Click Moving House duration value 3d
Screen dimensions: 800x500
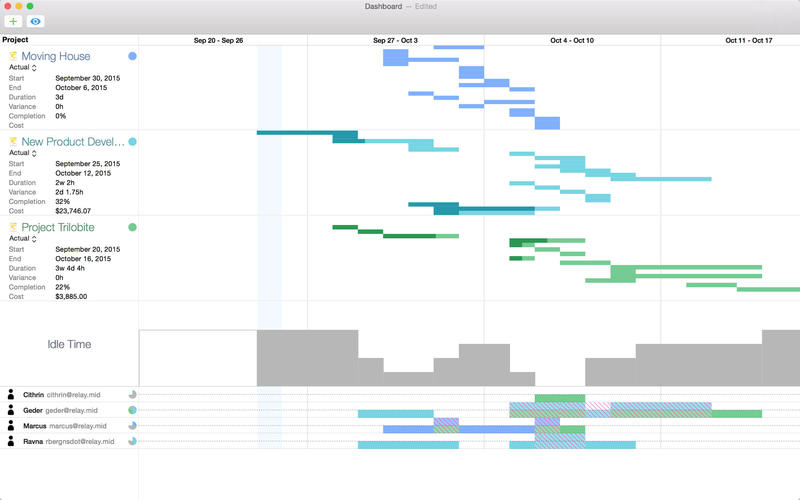pos(59,97)
